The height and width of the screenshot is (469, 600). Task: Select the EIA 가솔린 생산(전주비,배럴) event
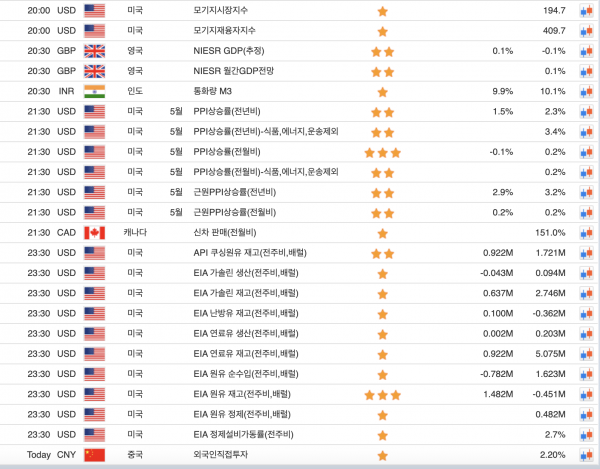pos(245,273)
